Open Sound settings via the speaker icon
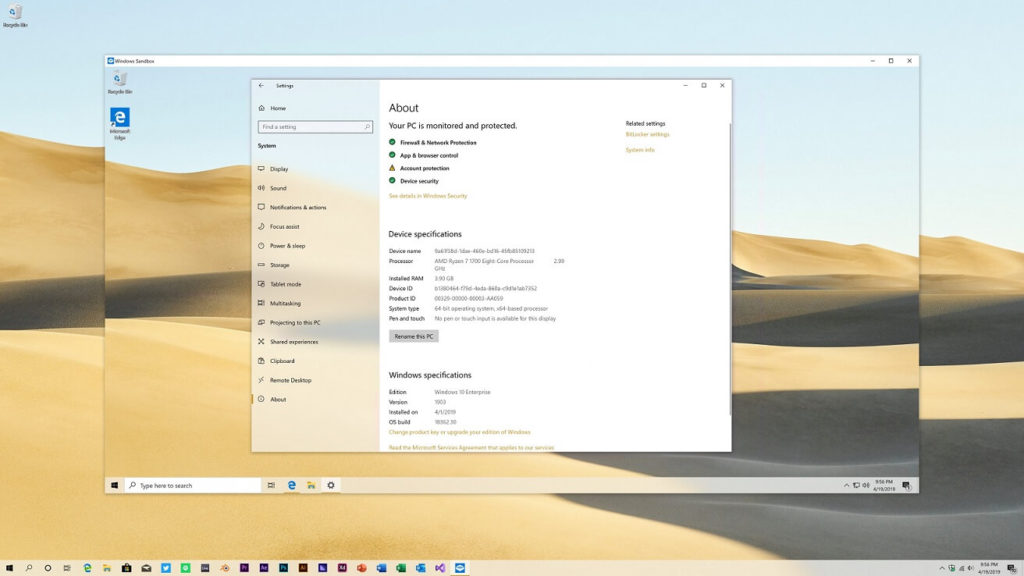This screenshot has width=1024, height=576. coord(262,188)
